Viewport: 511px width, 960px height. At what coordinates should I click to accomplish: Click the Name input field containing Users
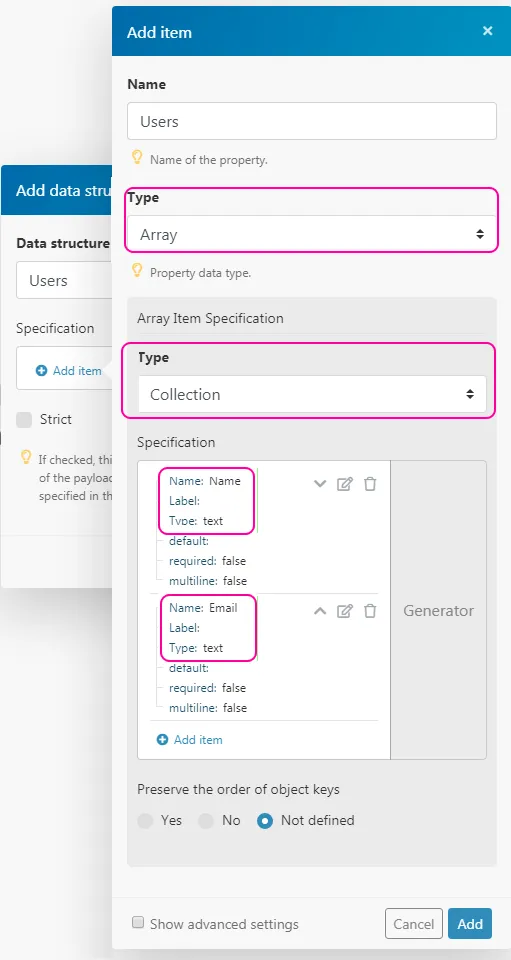(311, 121)
